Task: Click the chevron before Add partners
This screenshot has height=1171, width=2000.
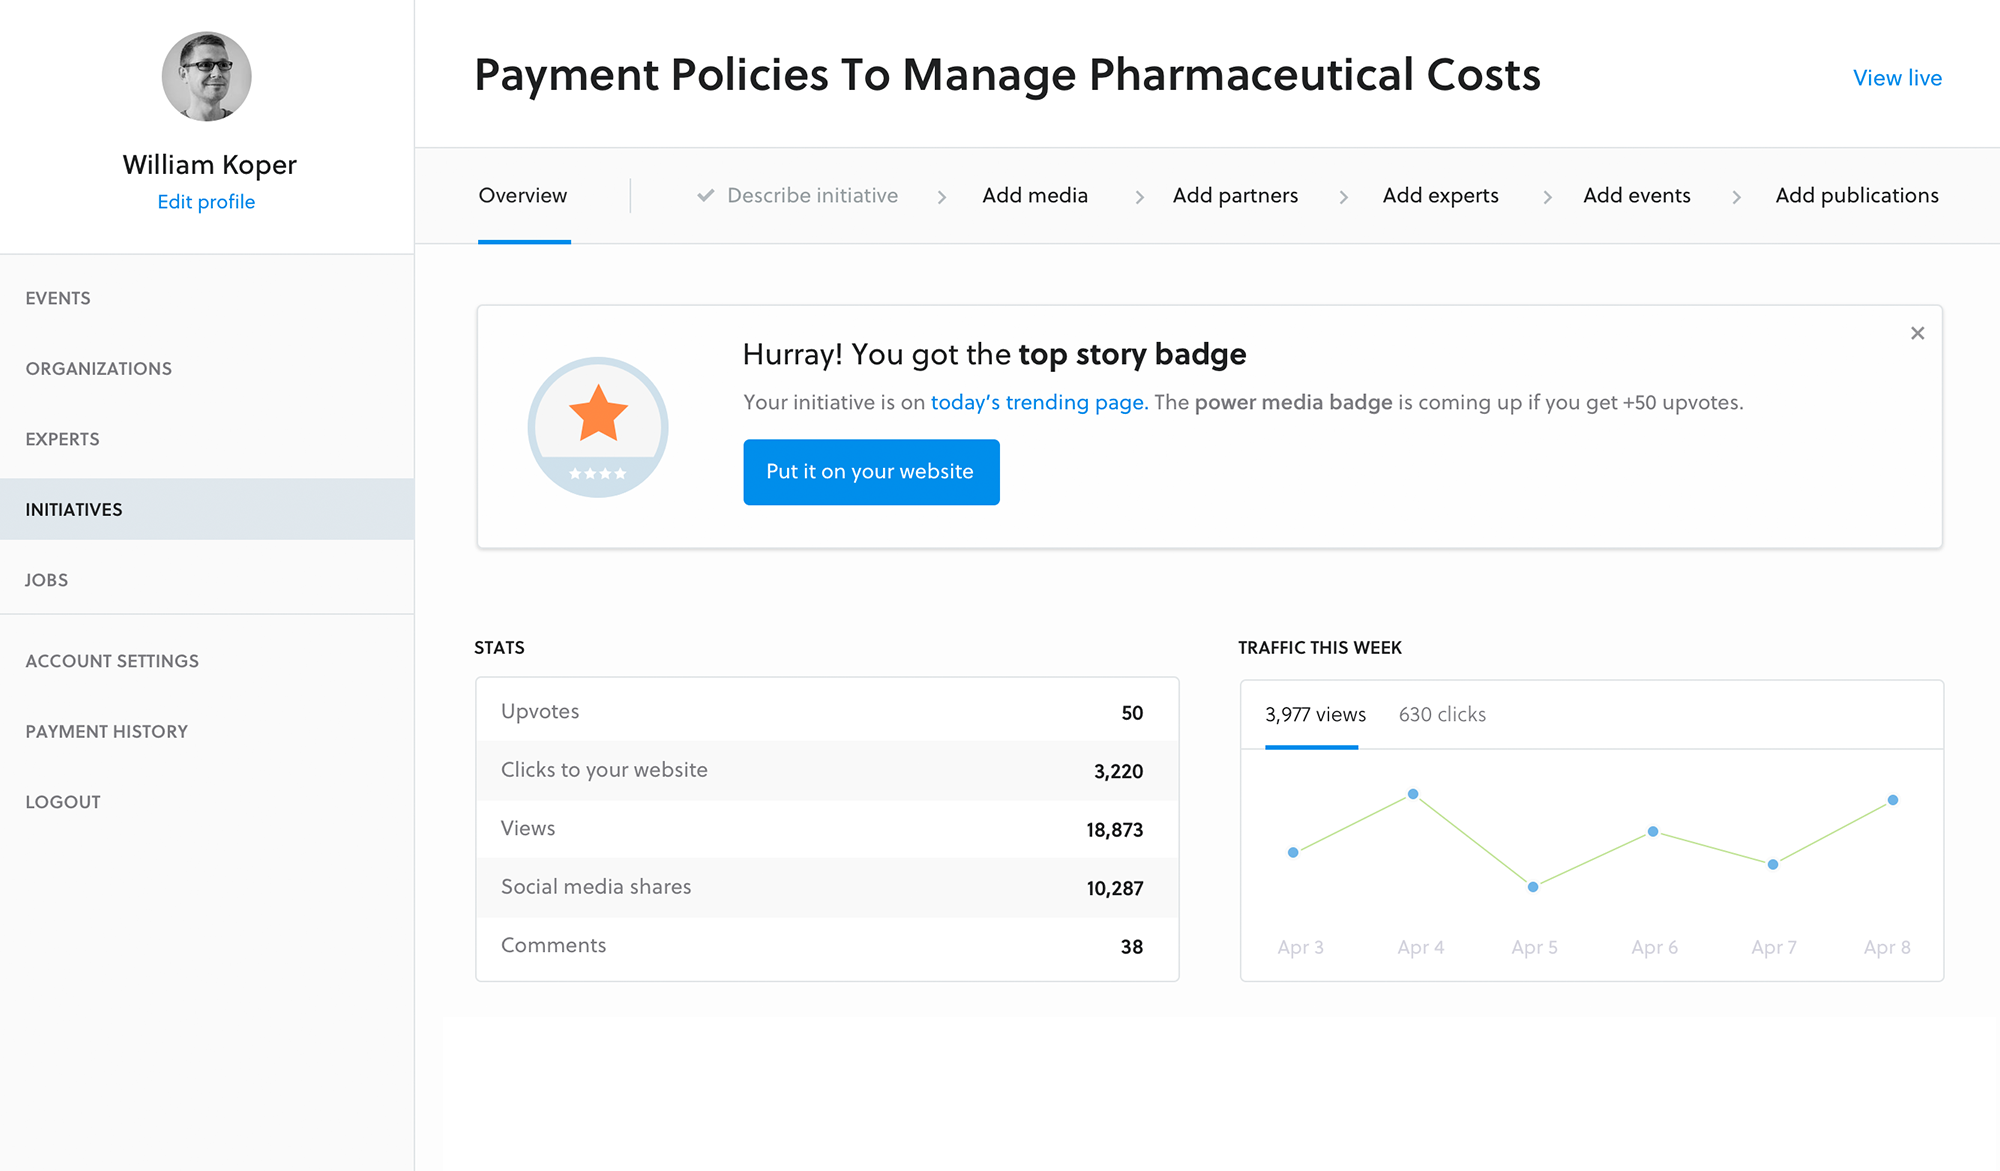Action: (x=1139, y=197)
